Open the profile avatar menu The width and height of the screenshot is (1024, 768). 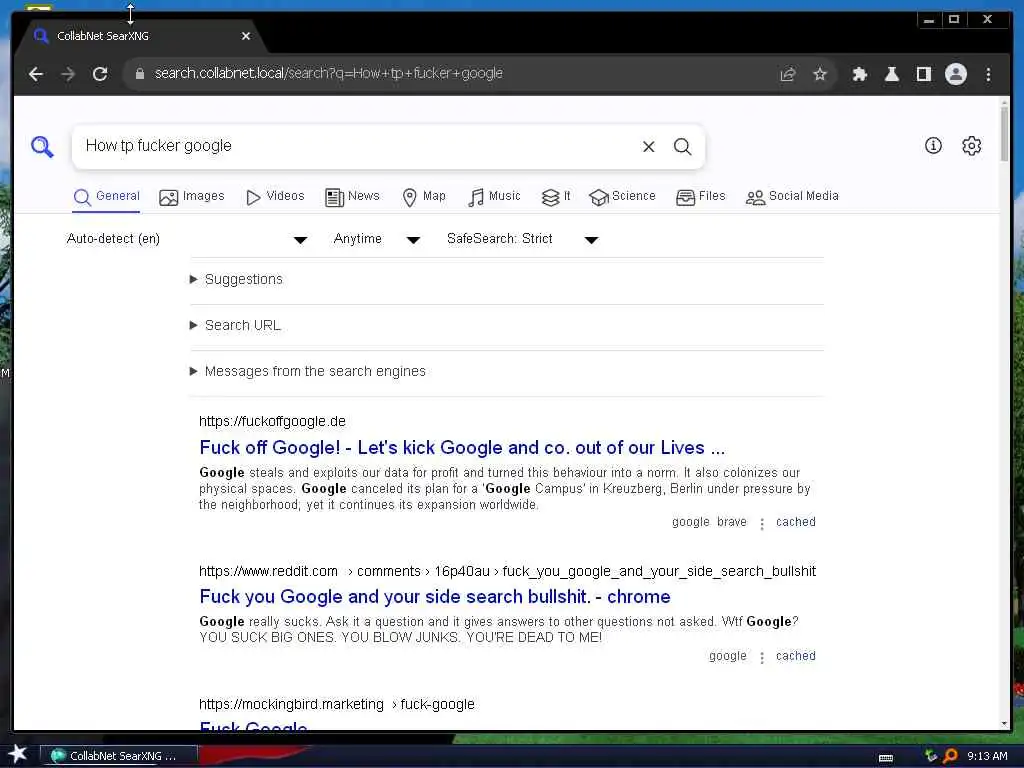click(x=955, y=74)
